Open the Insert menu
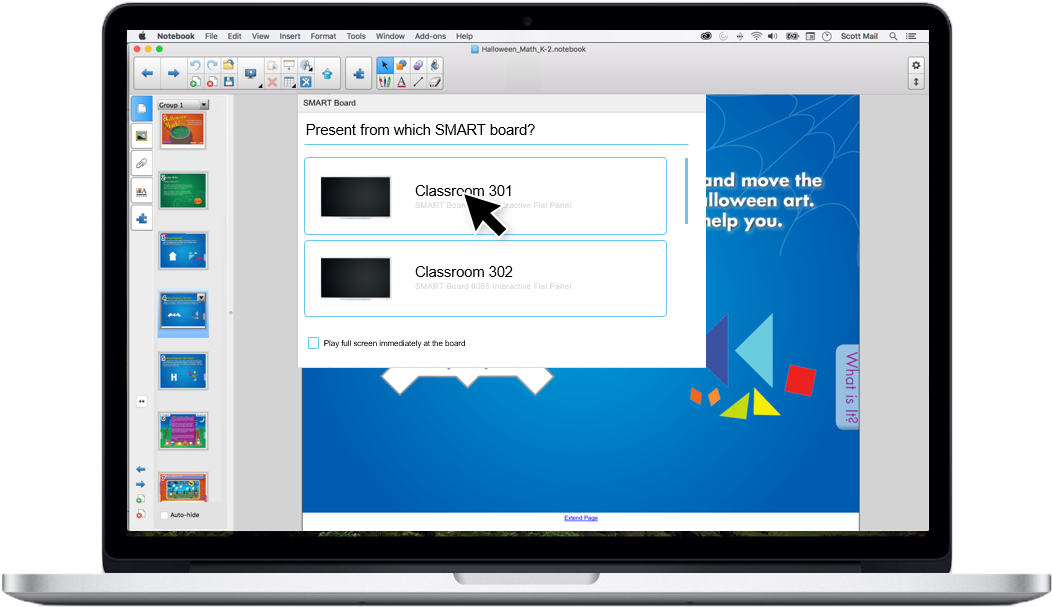The image size is (1053, 607). (289, 36)
